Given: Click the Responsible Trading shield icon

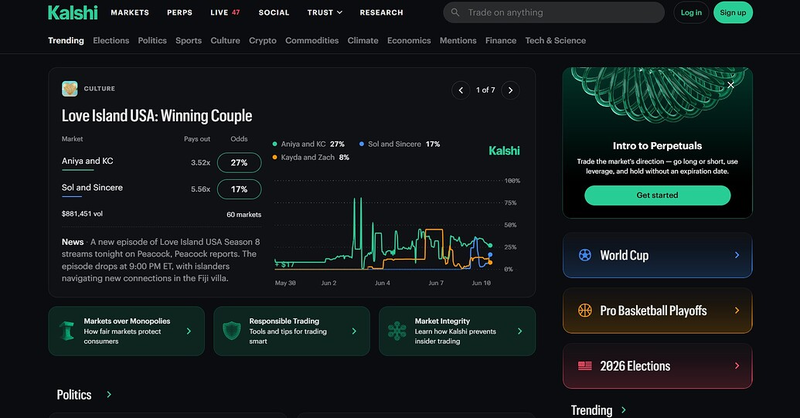Looking at the screenshot, I should pyautogui.click(x=232, y=331).
